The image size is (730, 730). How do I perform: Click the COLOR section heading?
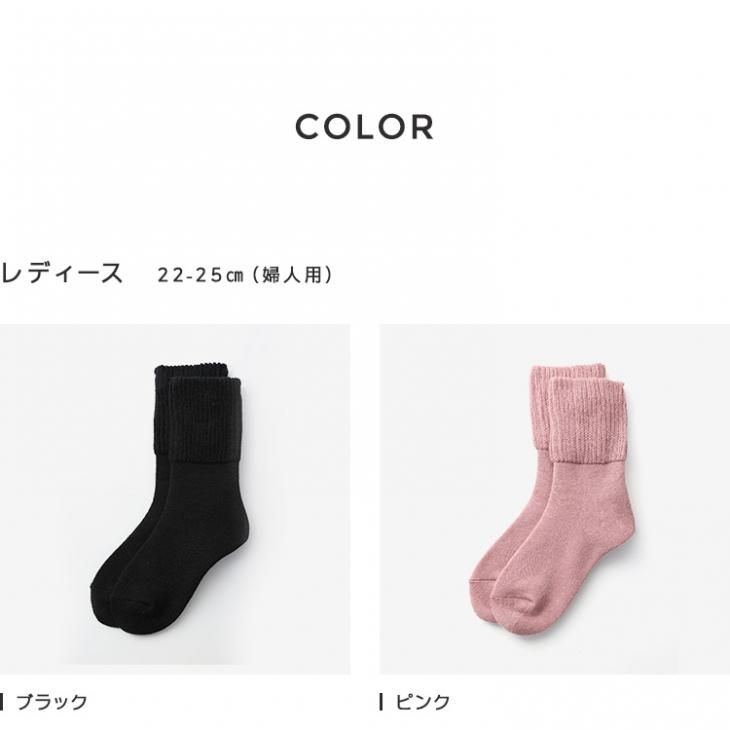[365, 127]
